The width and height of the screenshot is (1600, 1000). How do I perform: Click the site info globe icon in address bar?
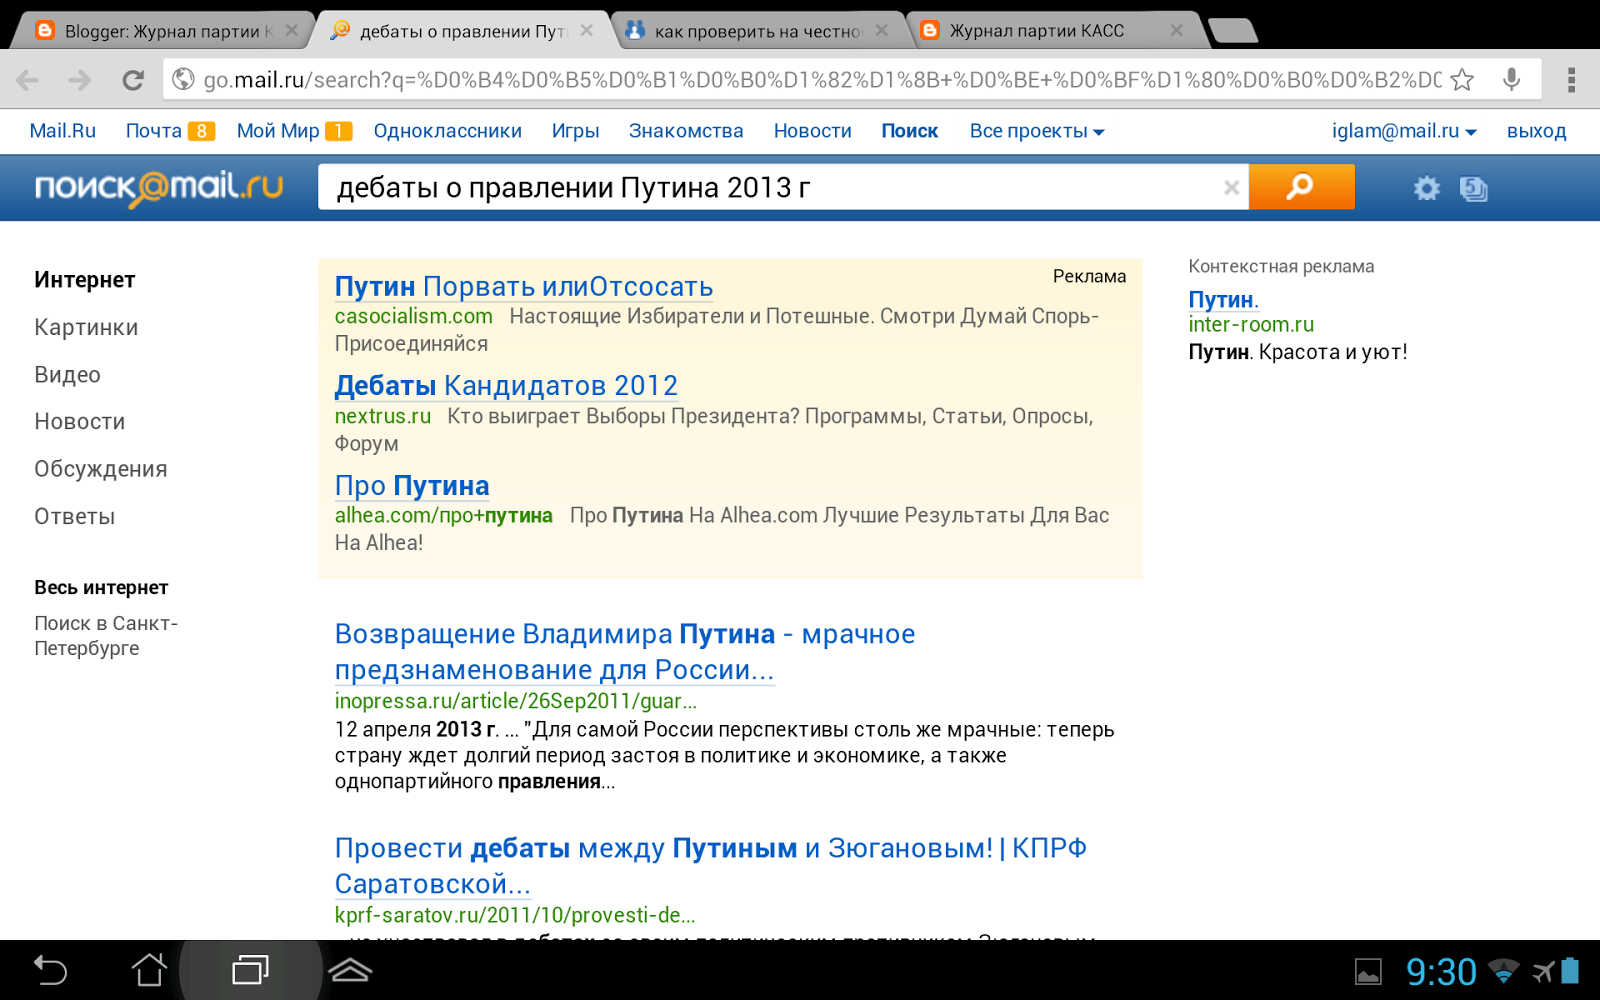183,80
